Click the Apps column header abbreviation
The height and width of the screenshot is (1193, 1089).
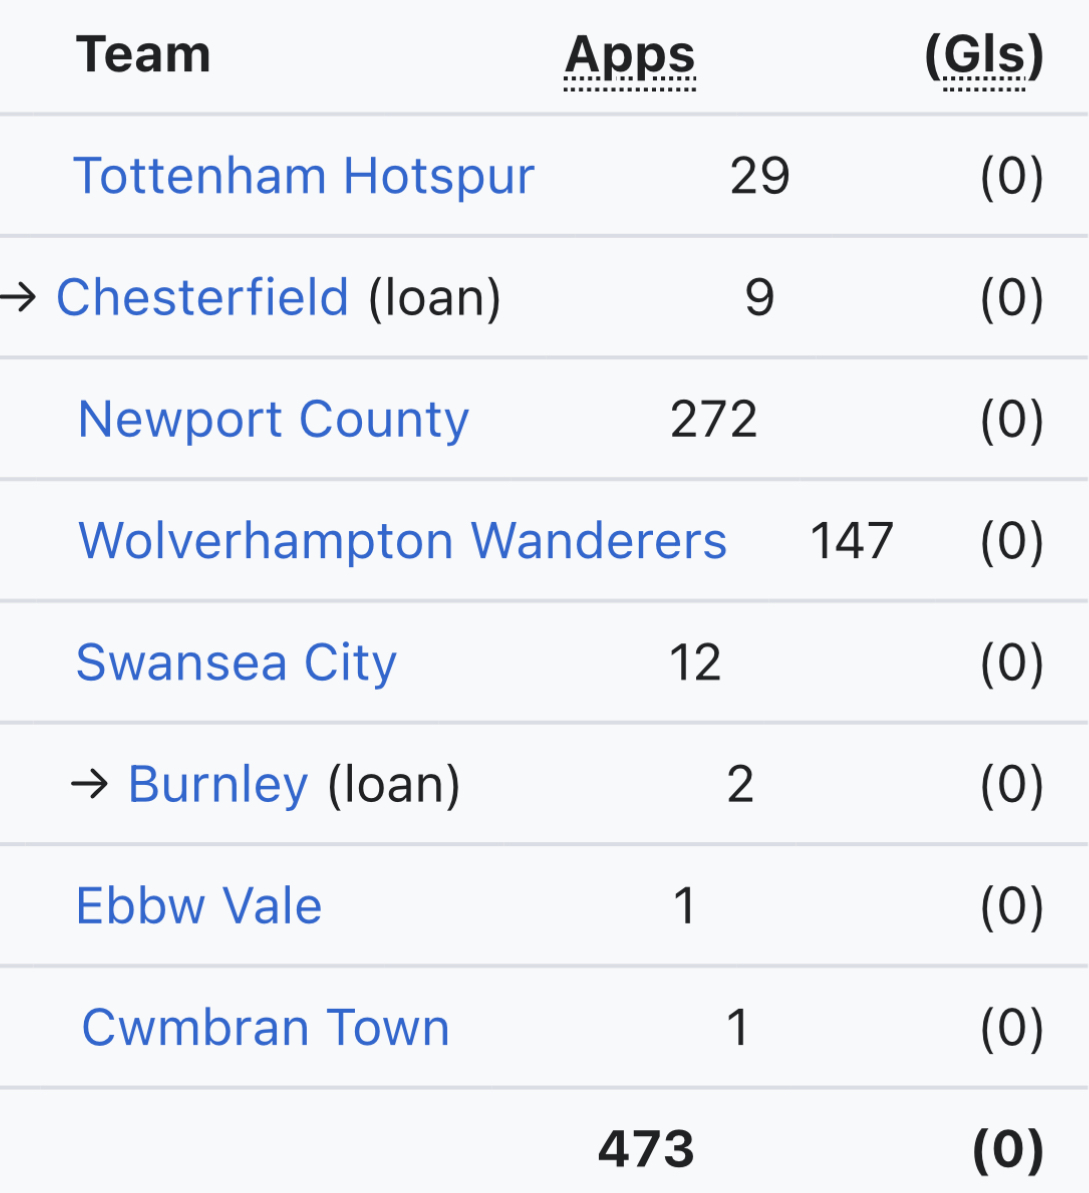(x=630, y=56)
